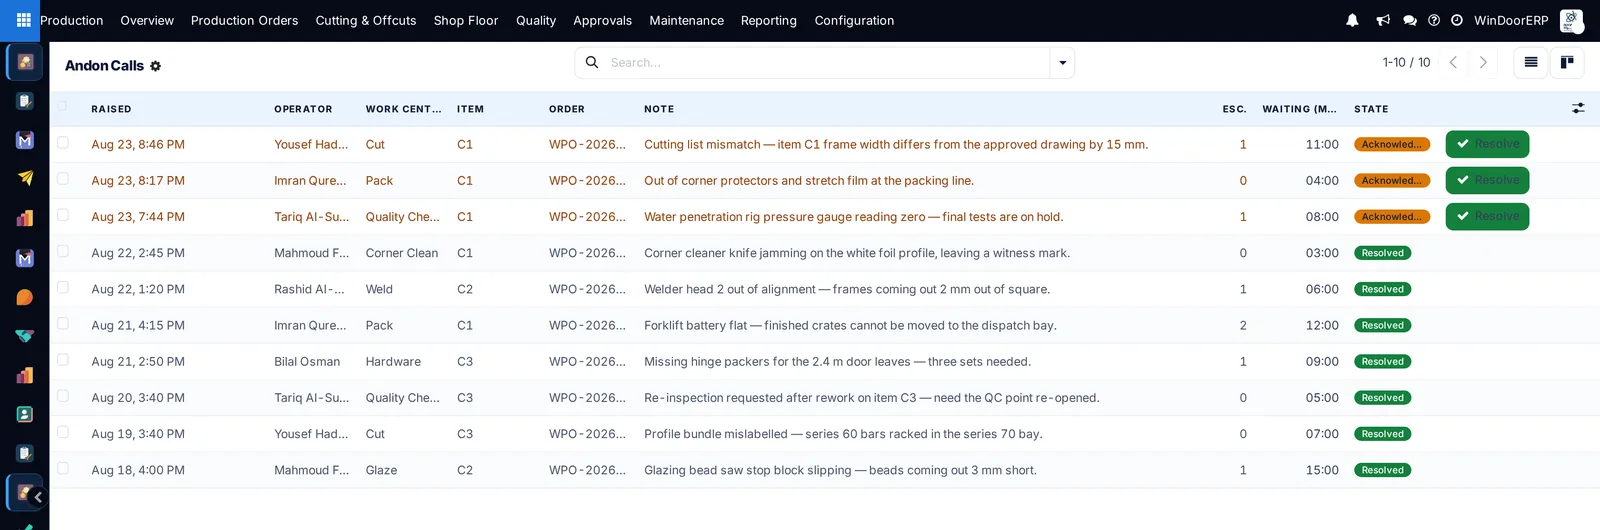
Task: Open the help question-mark icon
Action: tap(1434, 20)
